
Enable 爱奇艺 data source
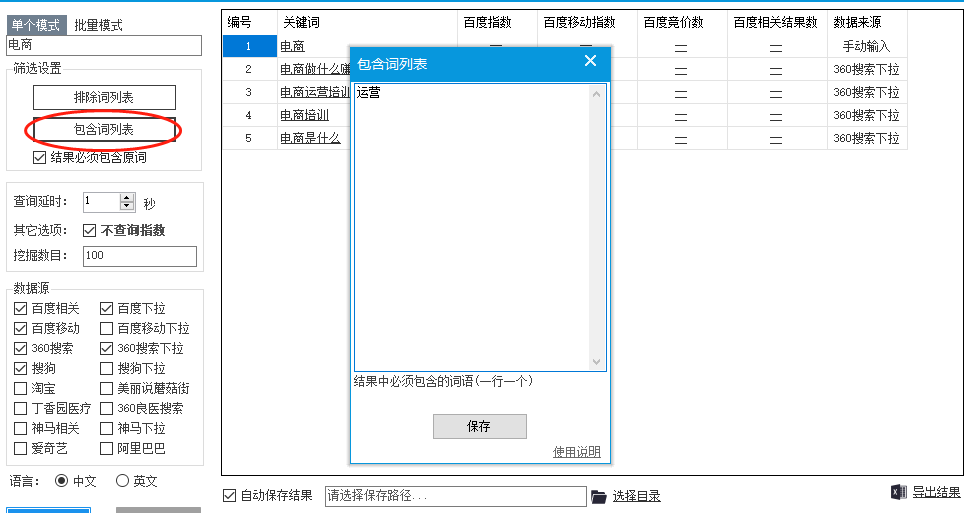20,448
